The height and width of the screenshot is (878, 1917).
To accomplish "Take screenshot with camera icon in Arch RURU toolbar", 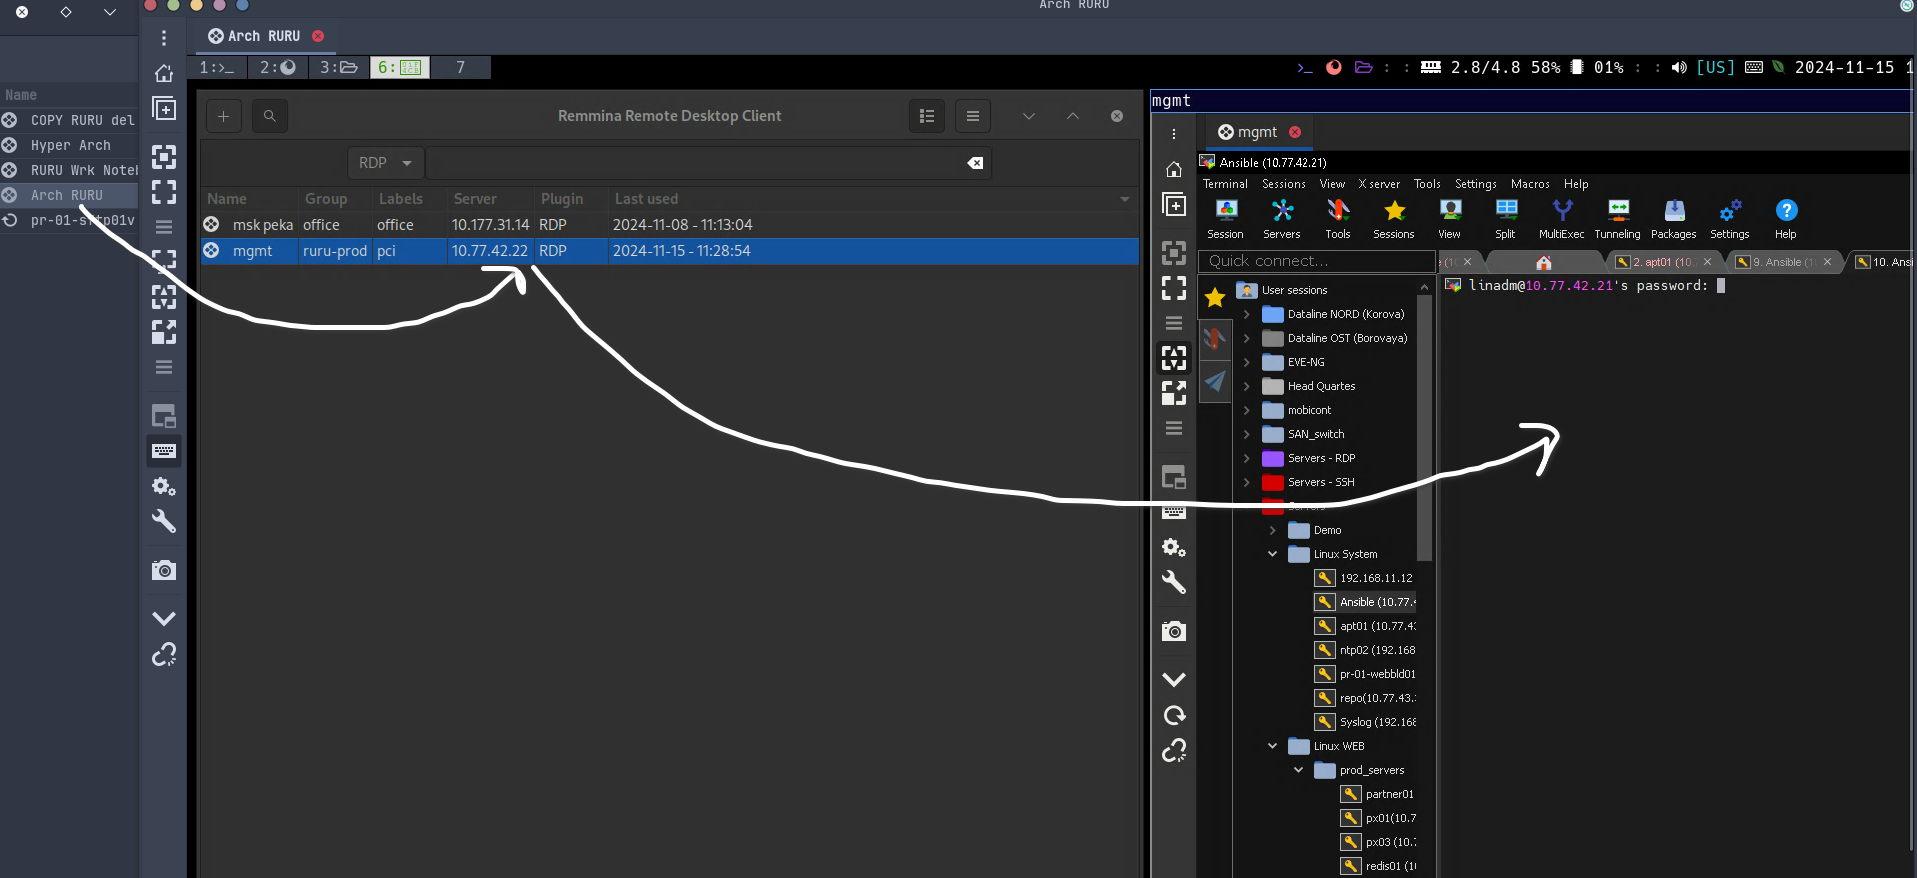I will [164, 570].
